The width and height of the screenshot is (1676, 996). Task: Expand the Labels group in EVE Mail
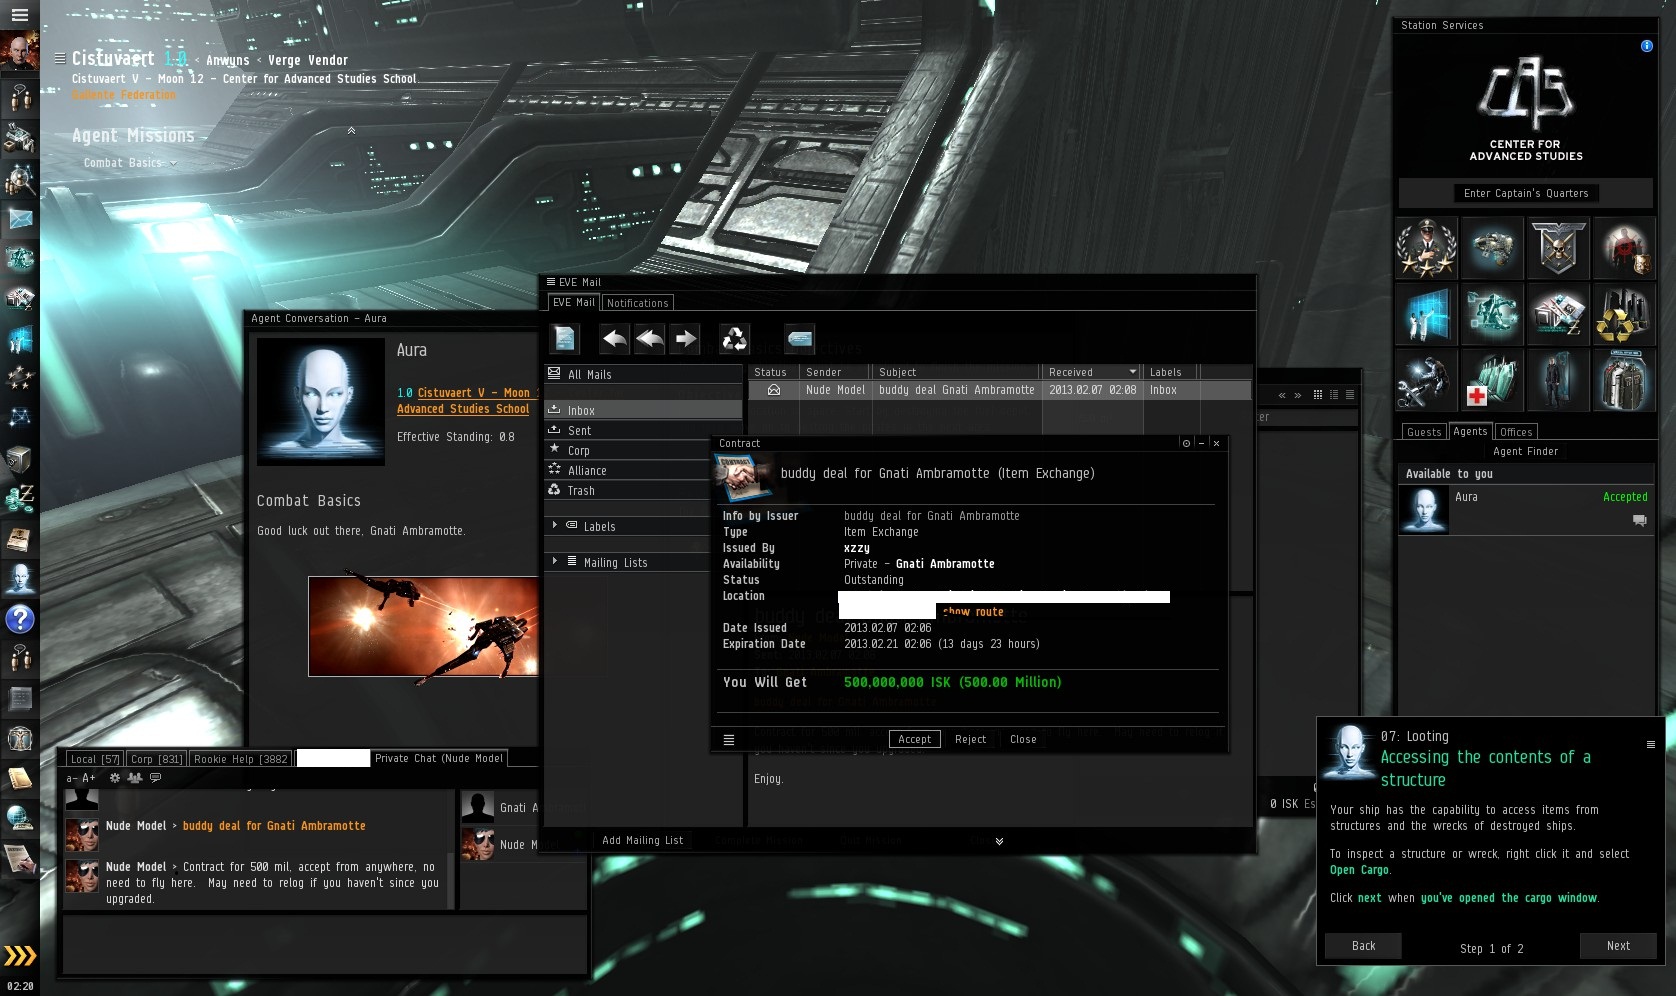pos(555,525)
